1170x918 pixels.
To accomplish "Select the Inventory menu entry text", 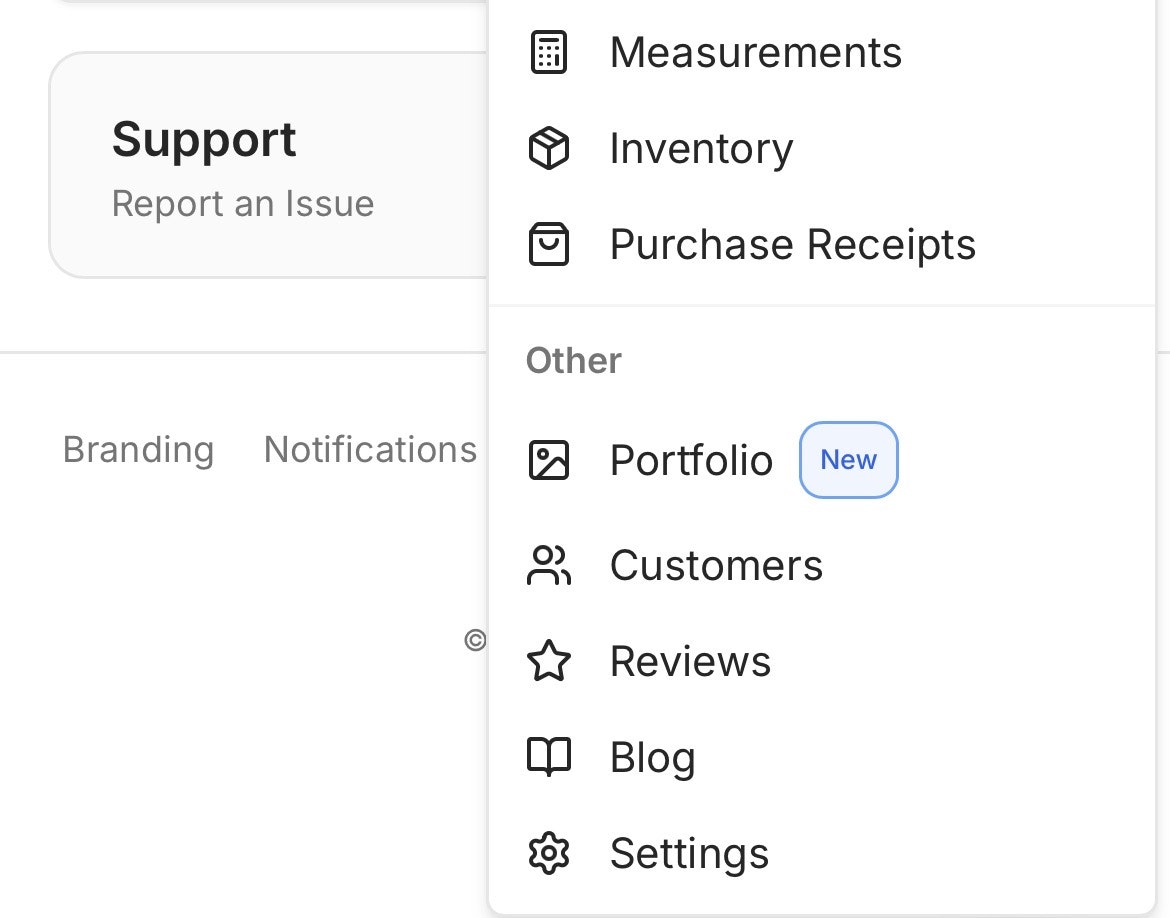I will (701, 149).
